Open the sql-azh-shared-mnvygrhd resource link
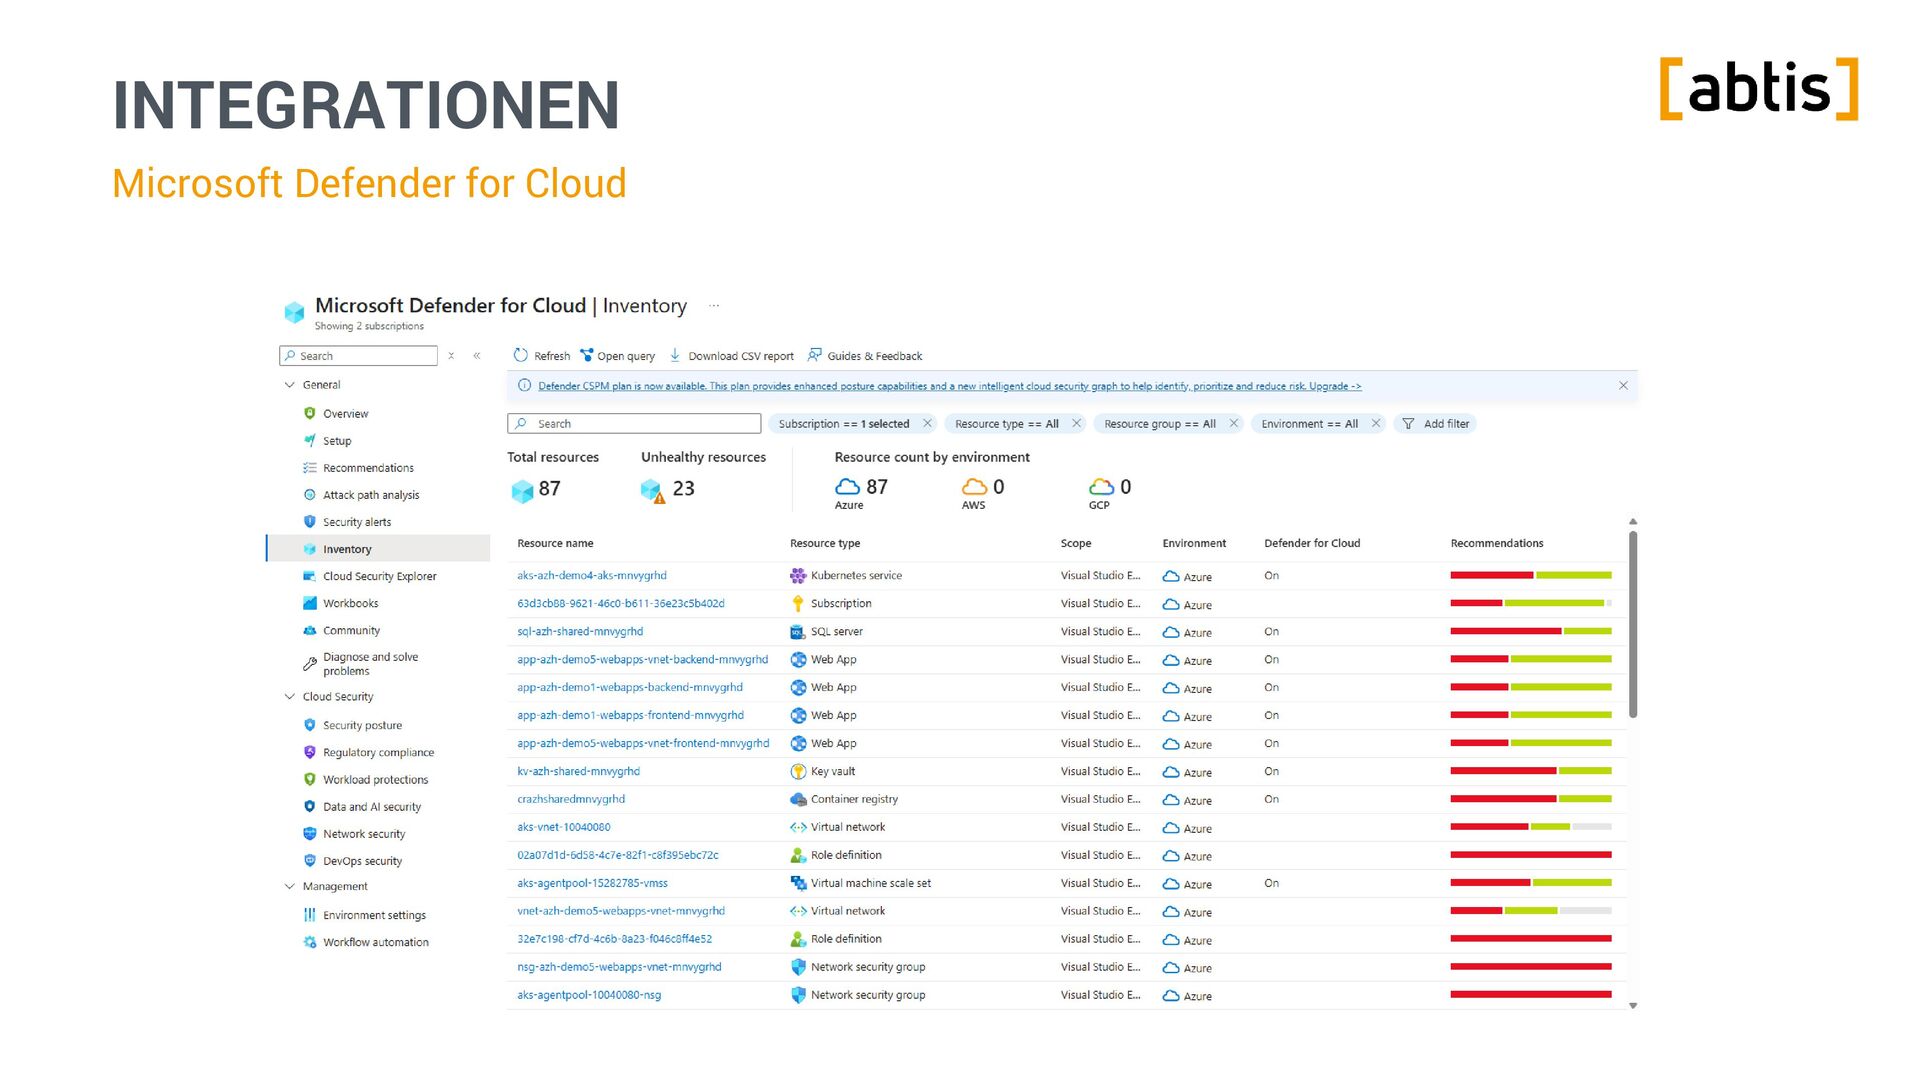The width and height of the screenshot is (1920, 1080). 580,632
